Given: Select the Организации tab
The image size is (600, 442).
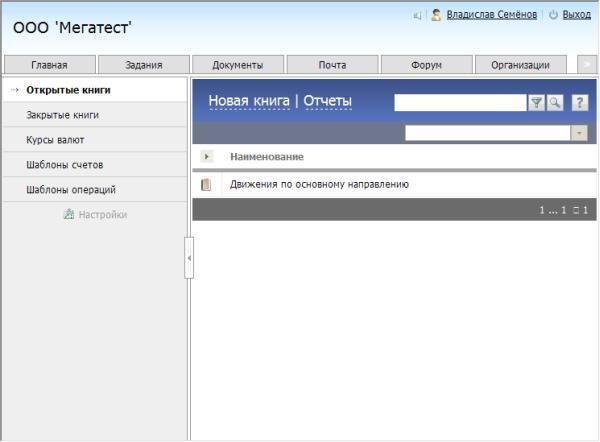Looking at the screenshot, I should pos(521,65).
